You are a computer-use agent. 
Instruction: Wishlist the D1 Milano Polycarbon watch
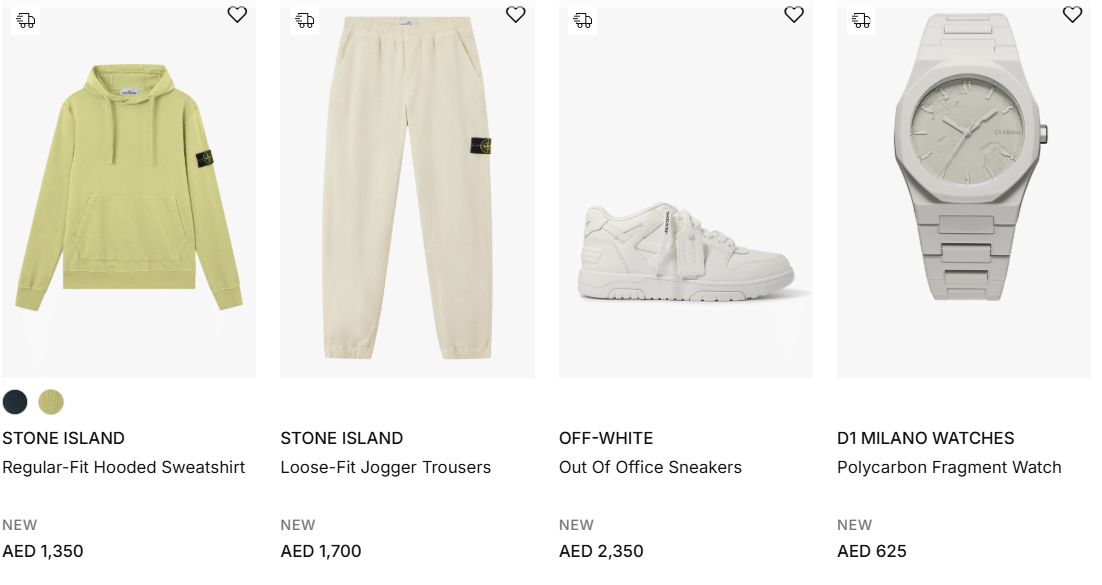click(1072, 15)
